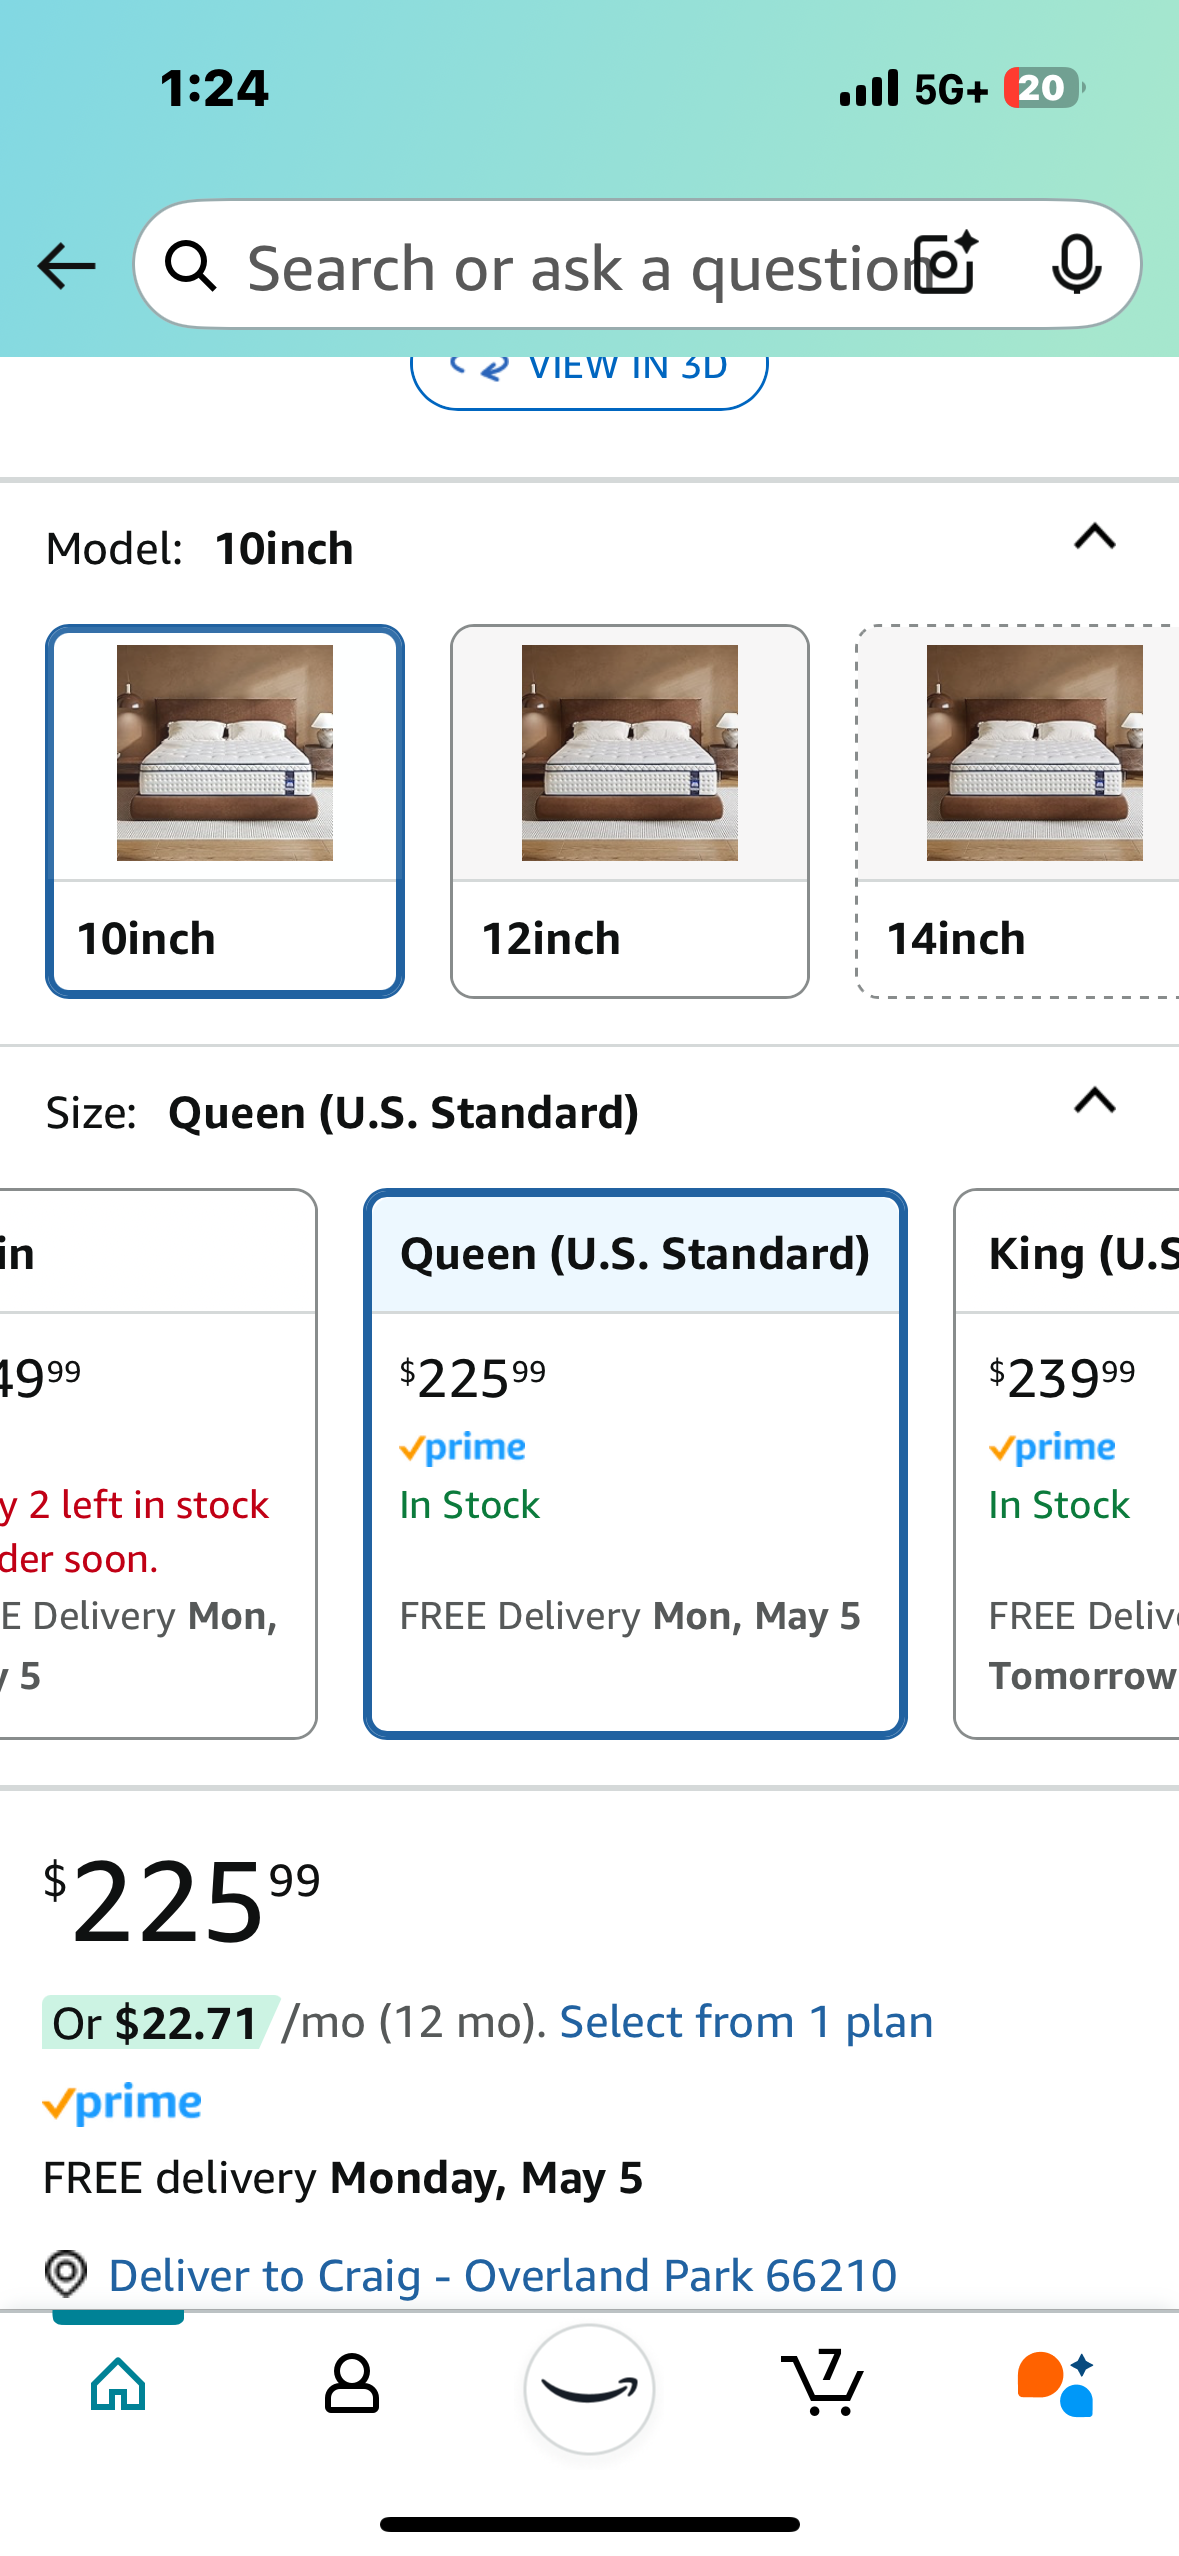Tap the Search or ask a question field
Screen dimensions: 1179x2556
pos(570,267)
